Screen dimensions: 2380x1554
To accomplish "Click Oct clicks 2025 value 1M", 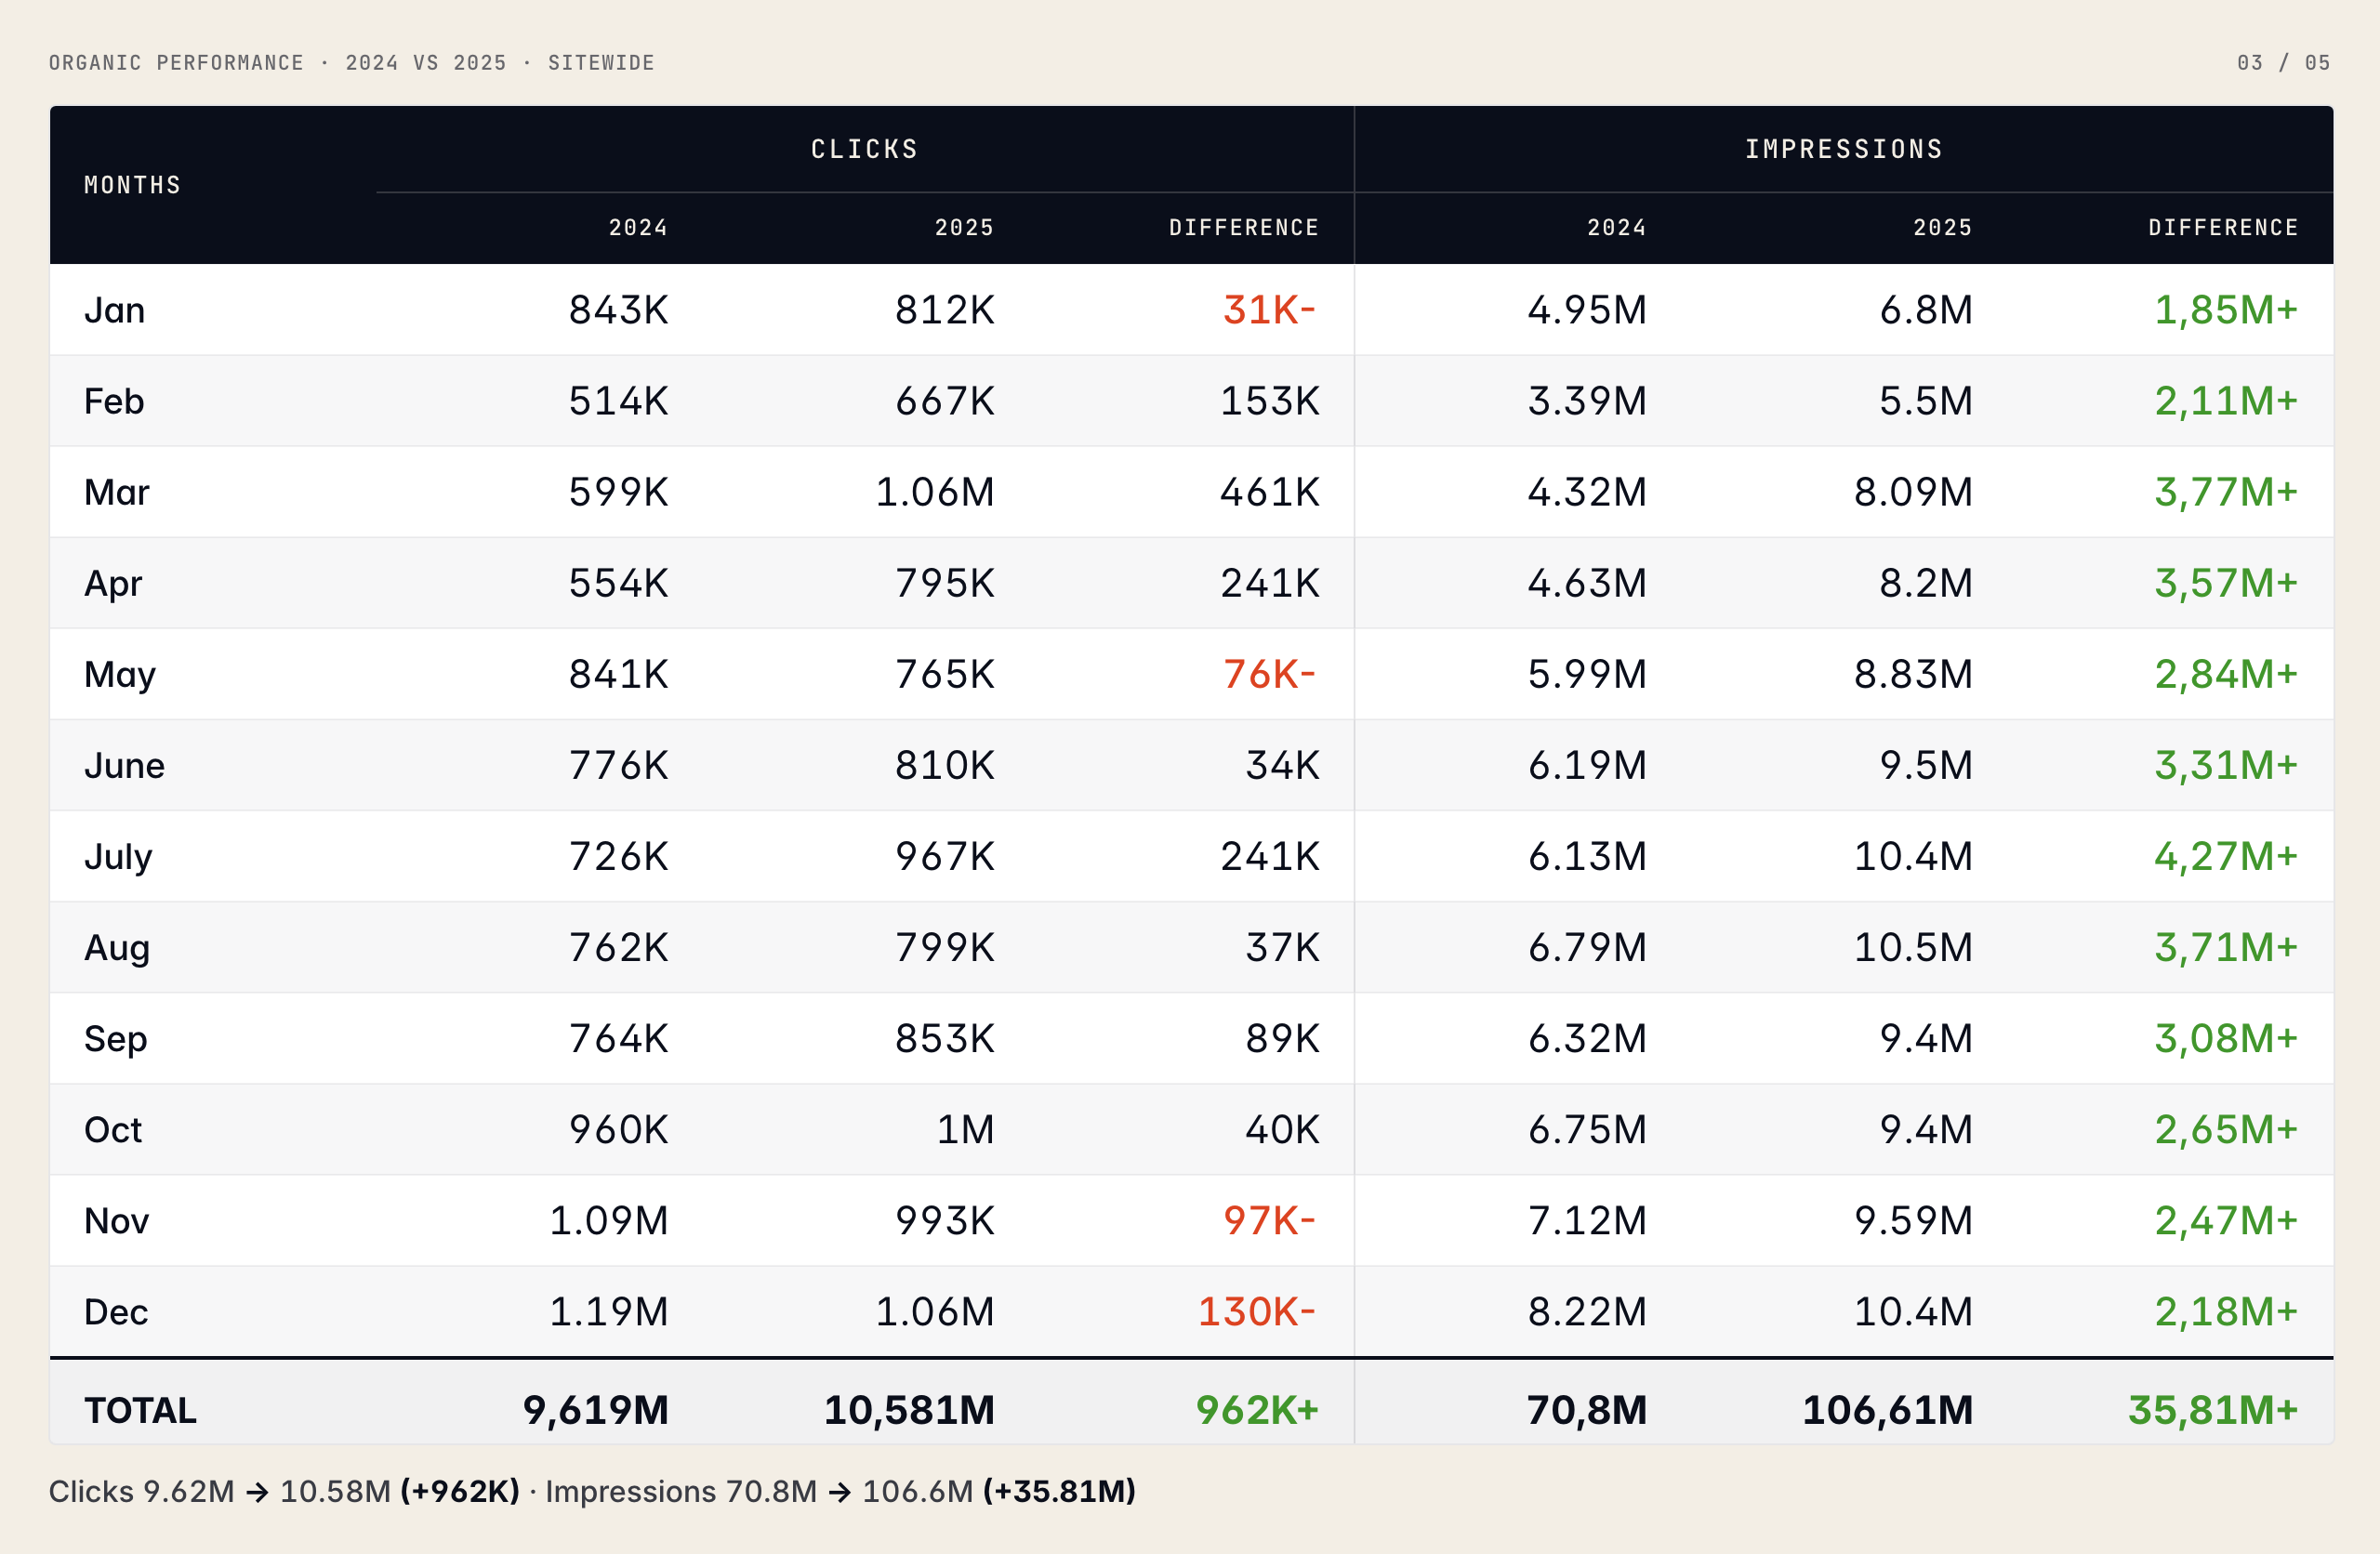I will pos(965,1129).
